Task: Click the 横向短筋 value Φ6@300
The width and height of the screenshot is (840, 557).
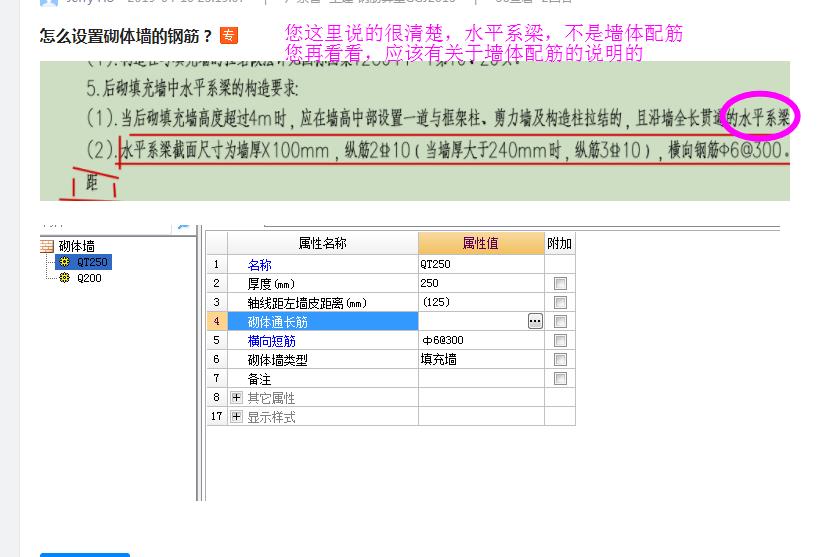Action: [x=481, y=340]
